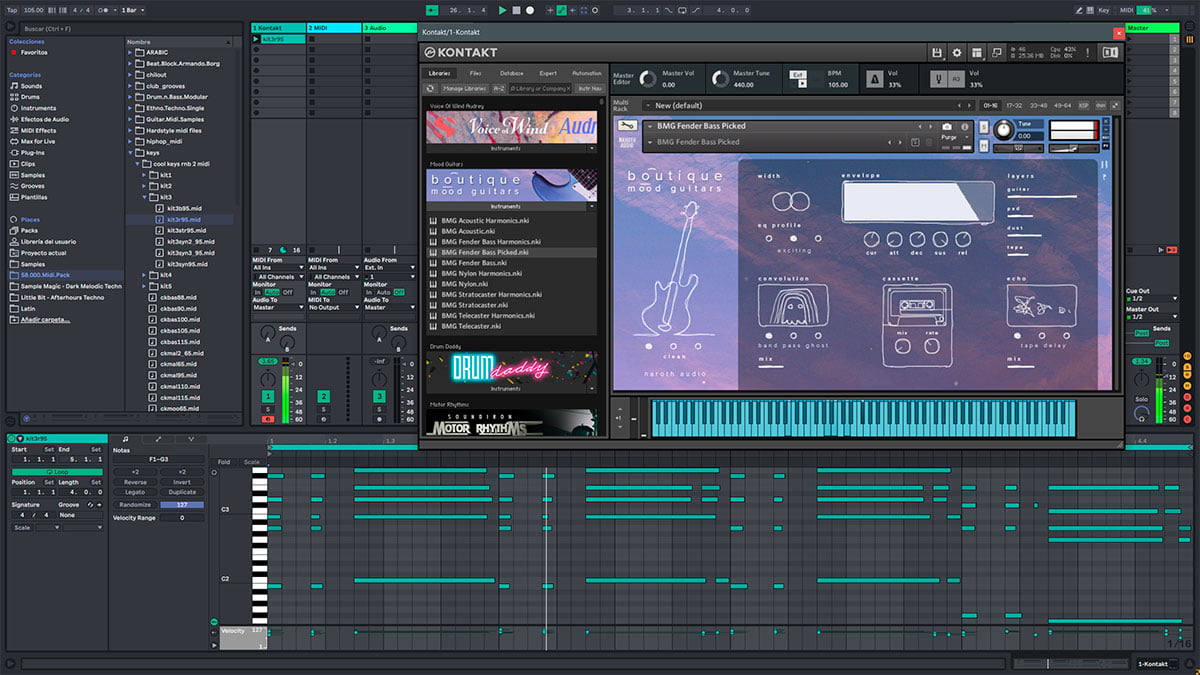Open the Expert tab in Kontakt
The image size is (1200, 675).
click(x=548, y=73)
